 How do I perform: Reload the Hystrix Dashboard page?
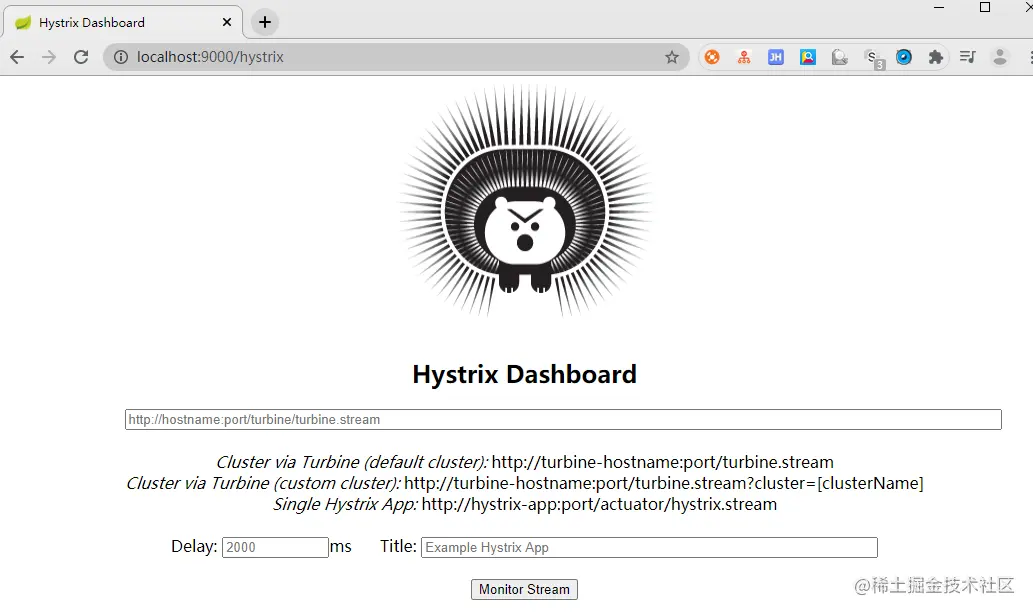click(x=81, y=57)
